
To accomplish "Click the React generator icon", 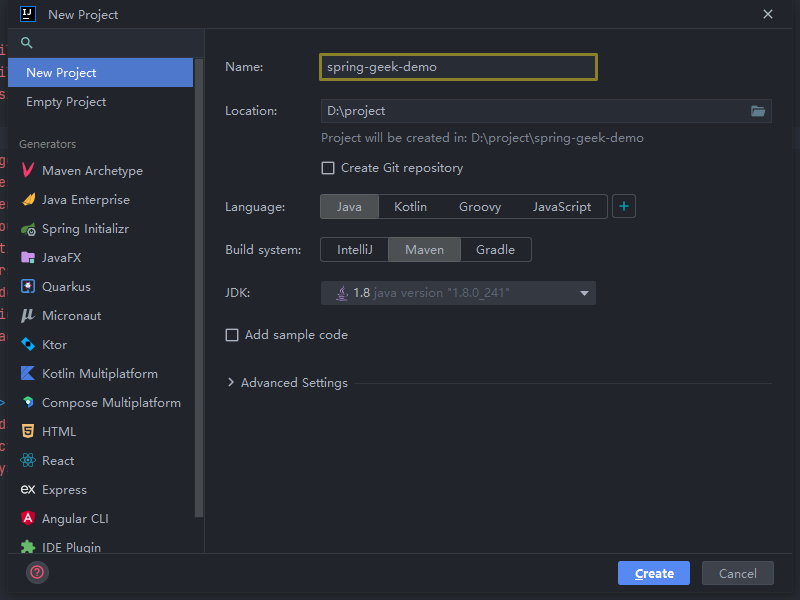I will click(x=28, y=461).
